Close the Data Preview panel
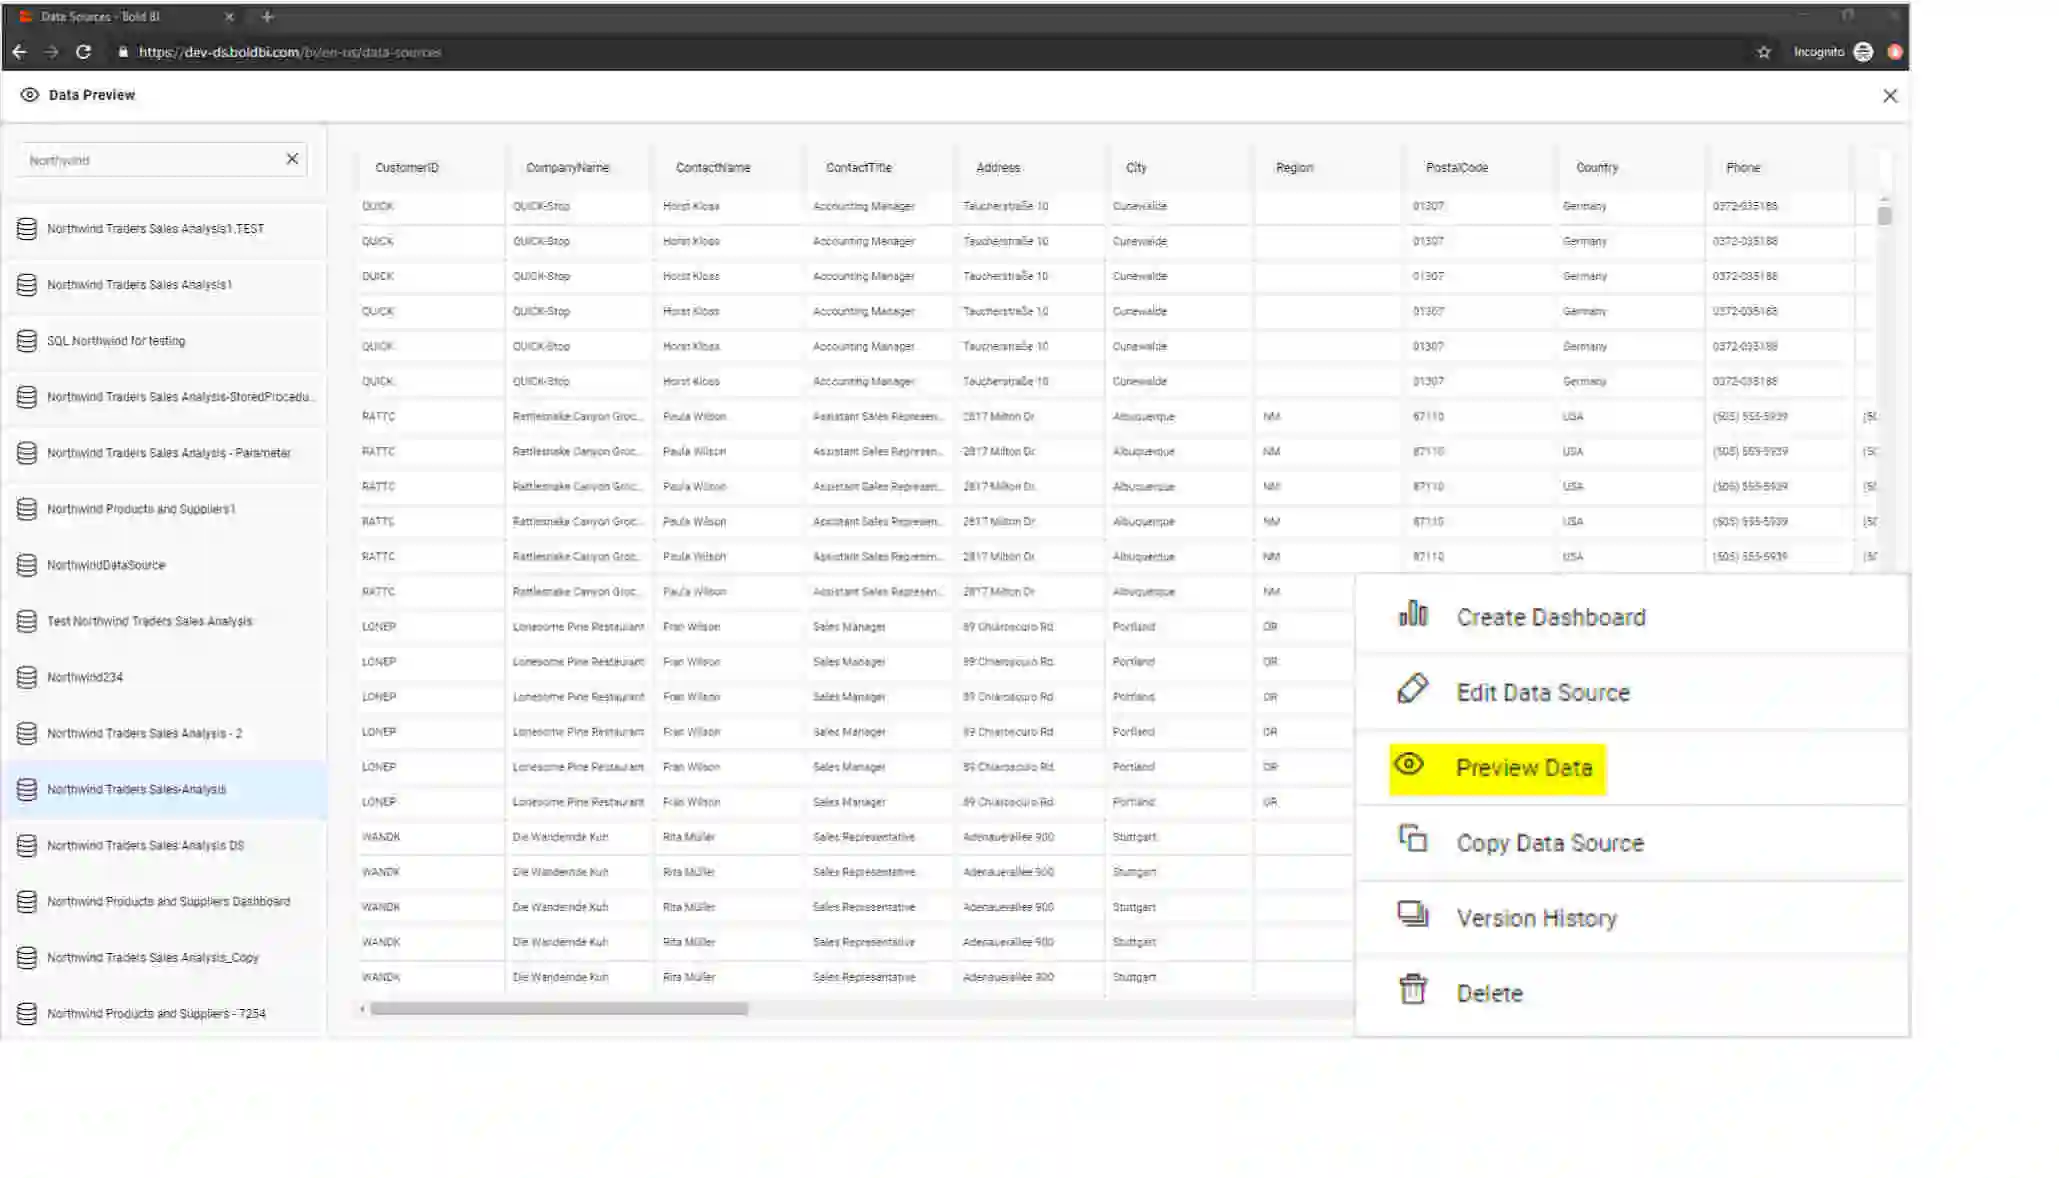 coord(1889,96)
